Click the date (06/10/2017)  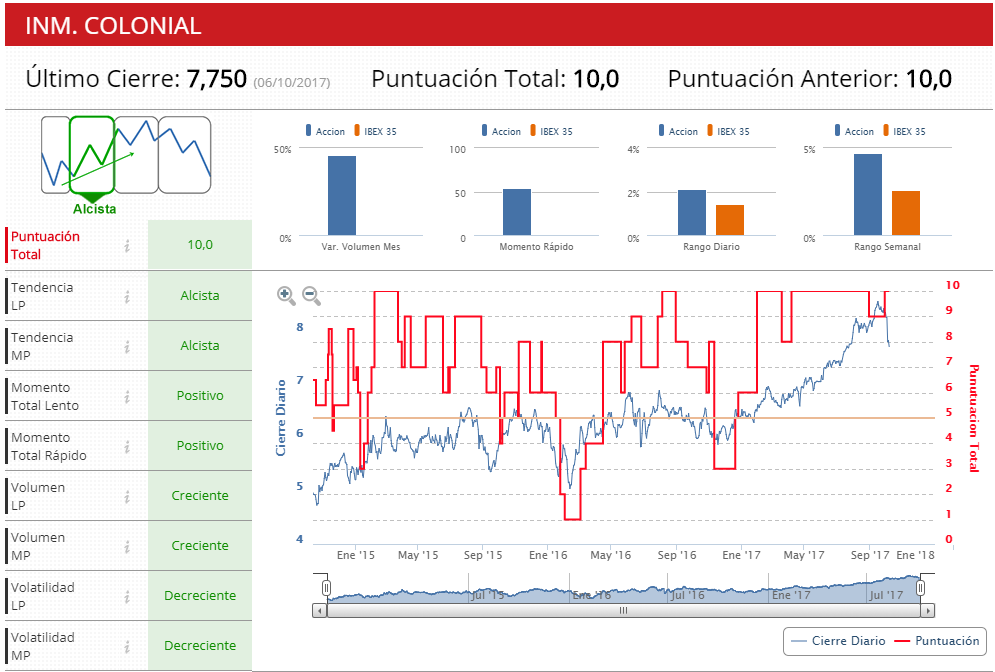click(x=292, y=82)
